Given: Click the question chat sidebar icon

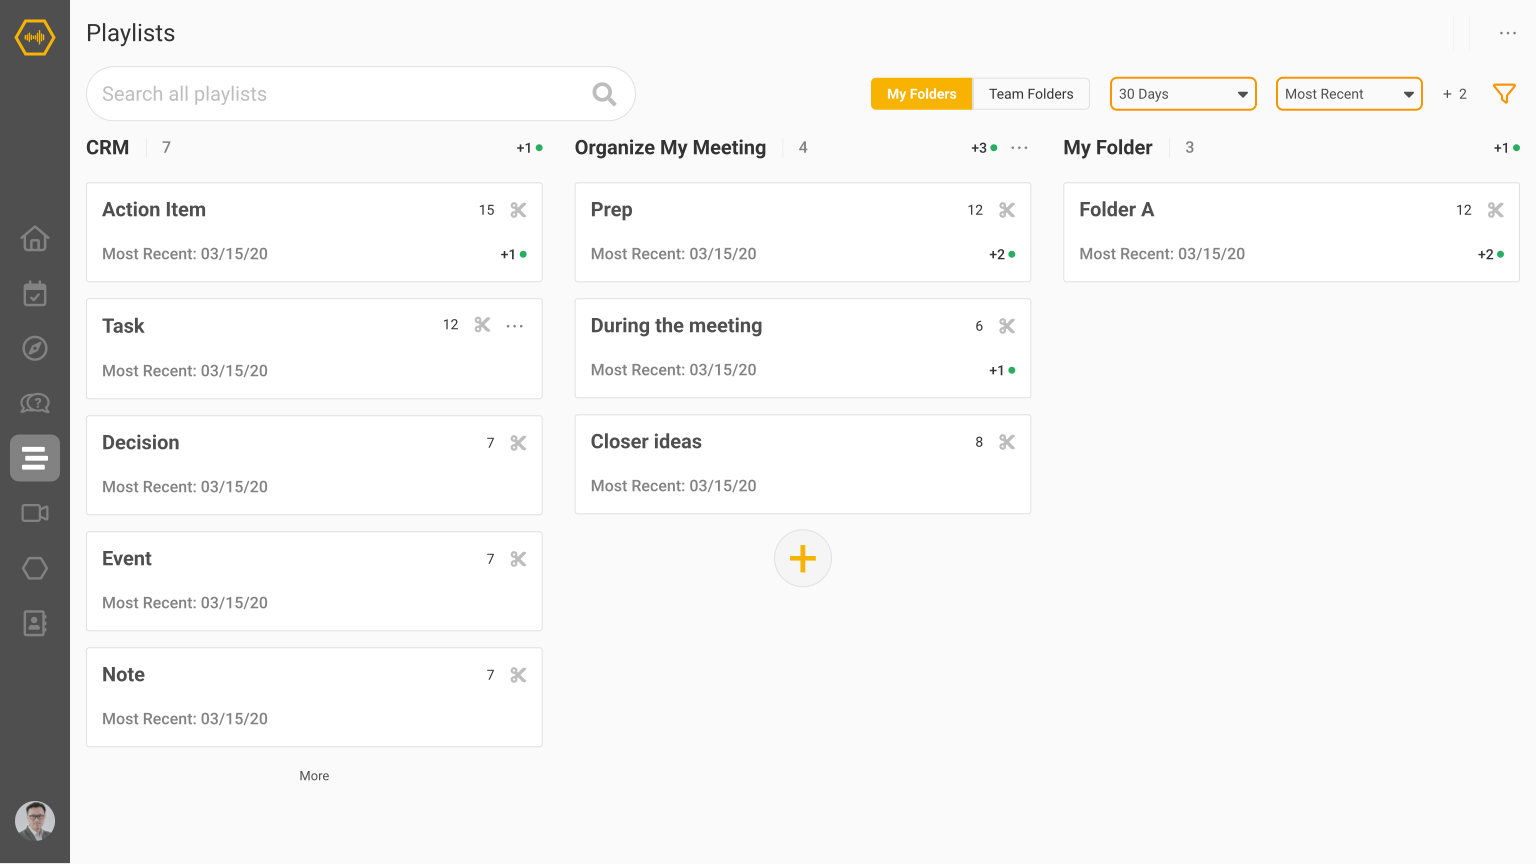Looking at the screenshot, I should (x=35, y=403).
